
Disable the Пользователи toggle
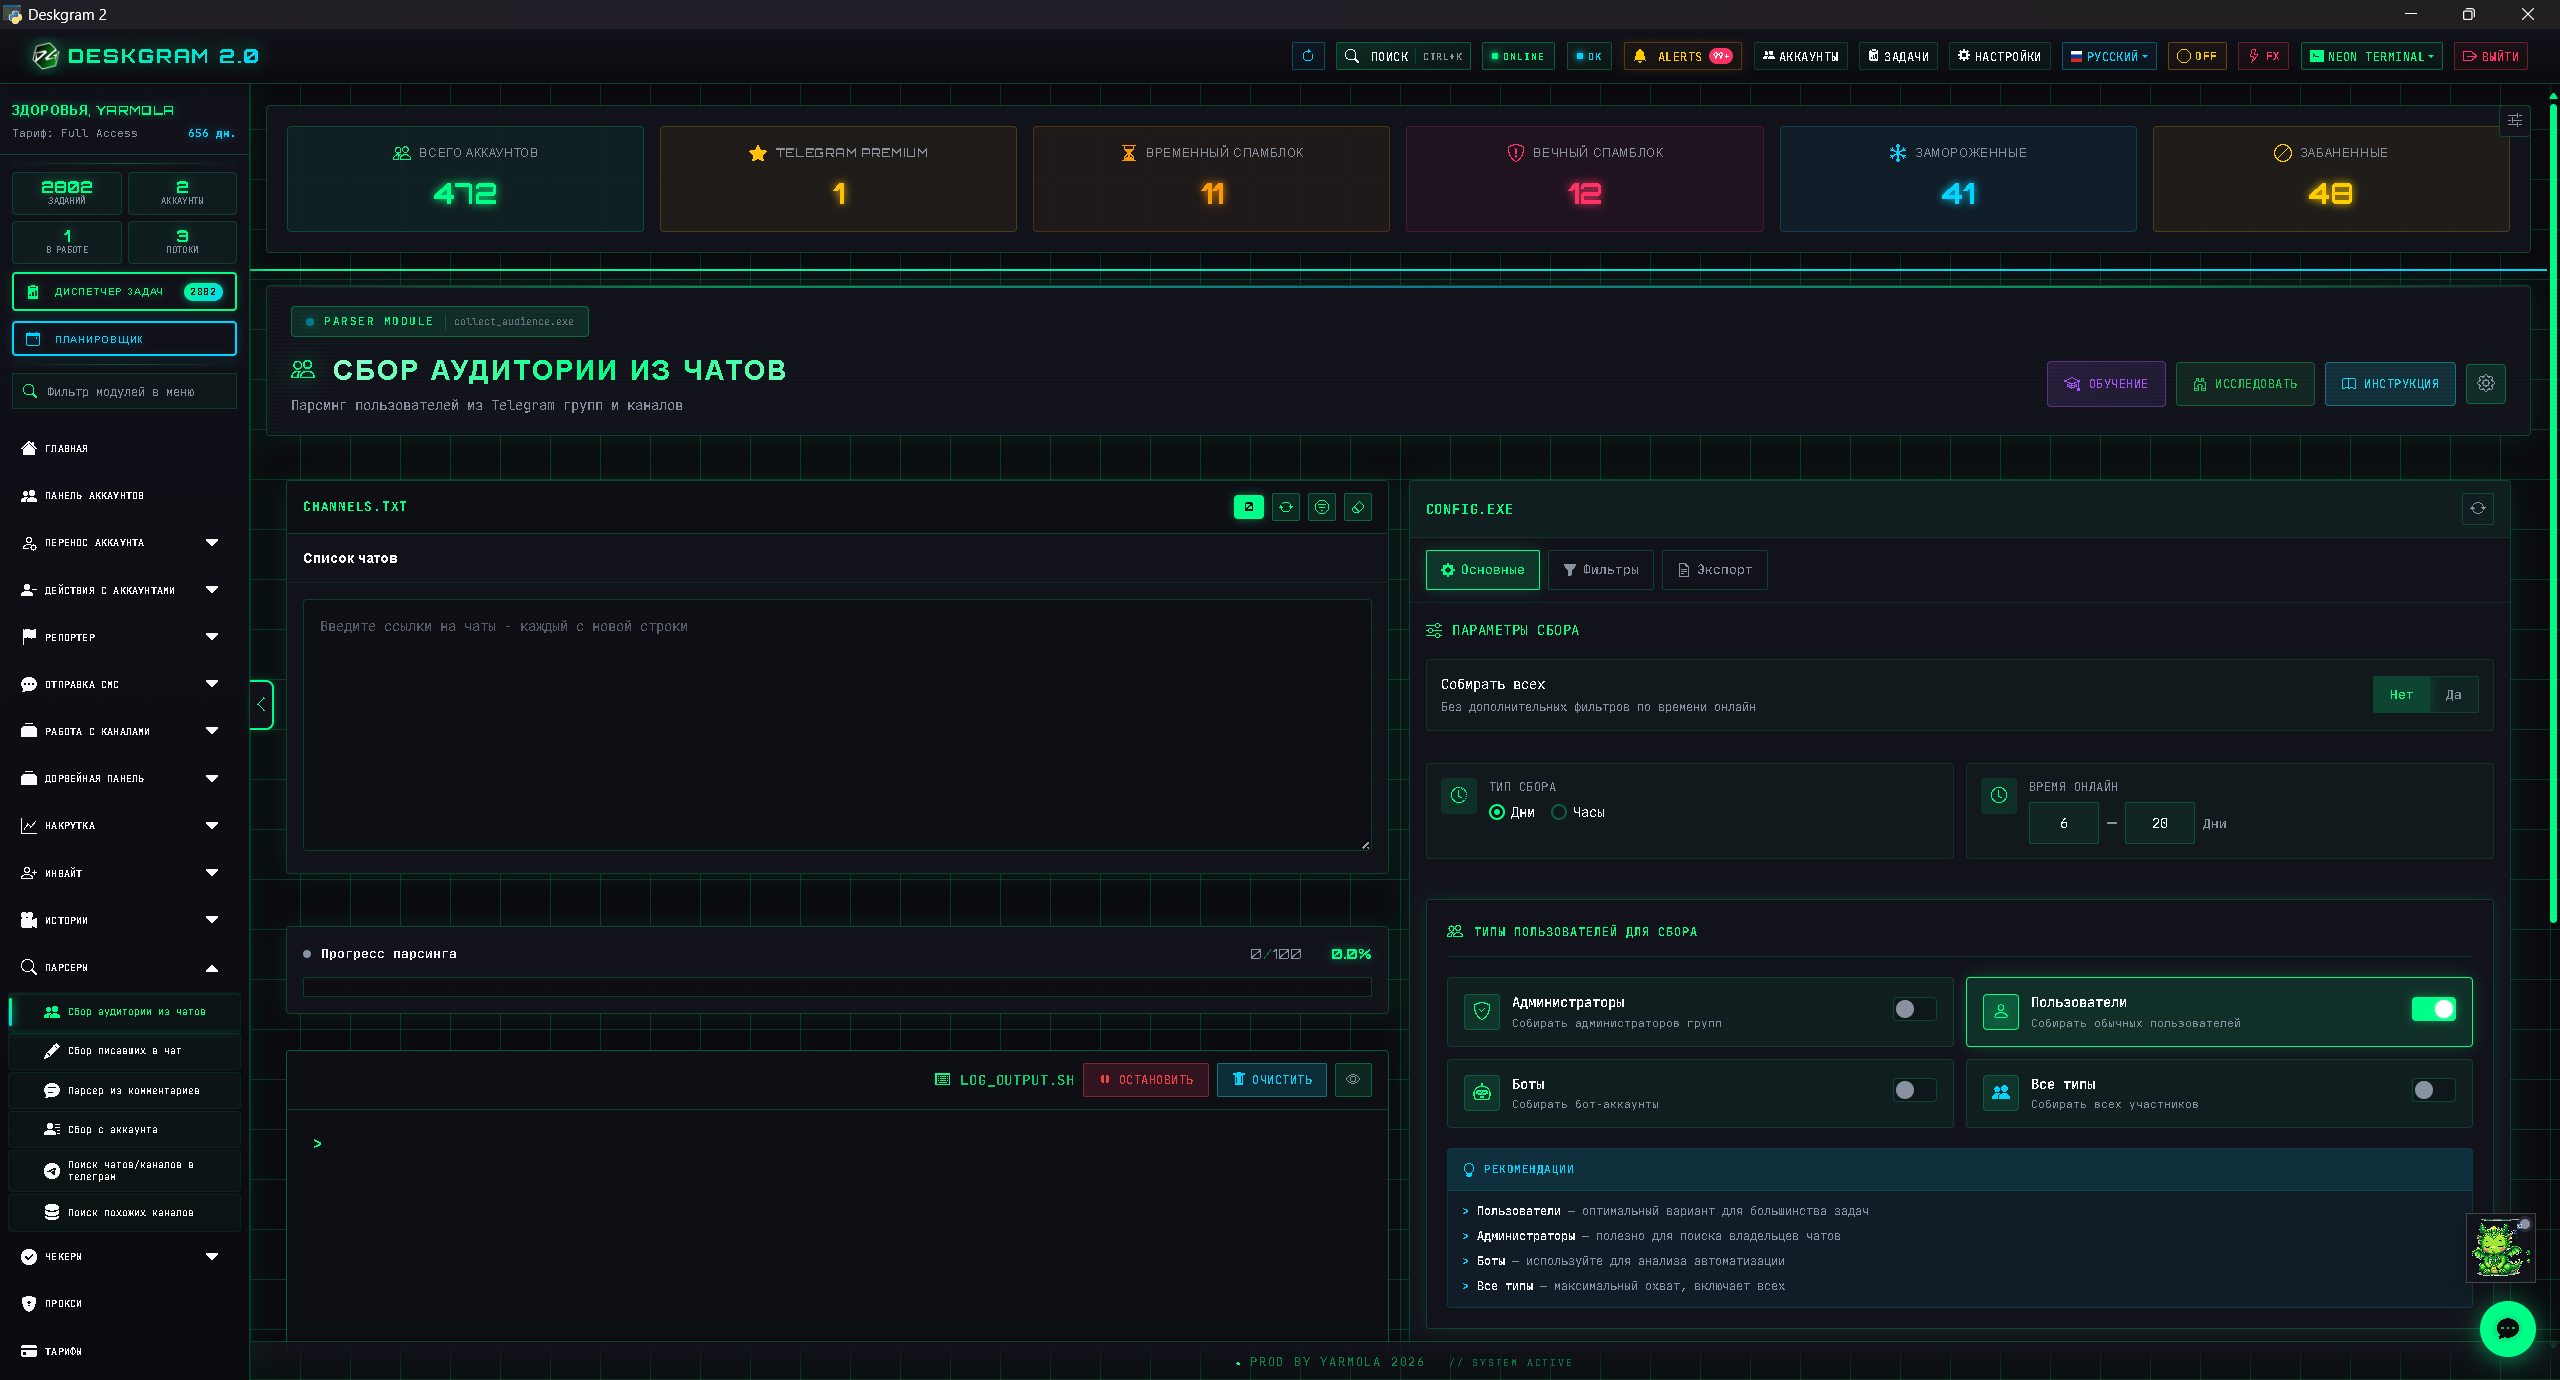(2433, 1009)
